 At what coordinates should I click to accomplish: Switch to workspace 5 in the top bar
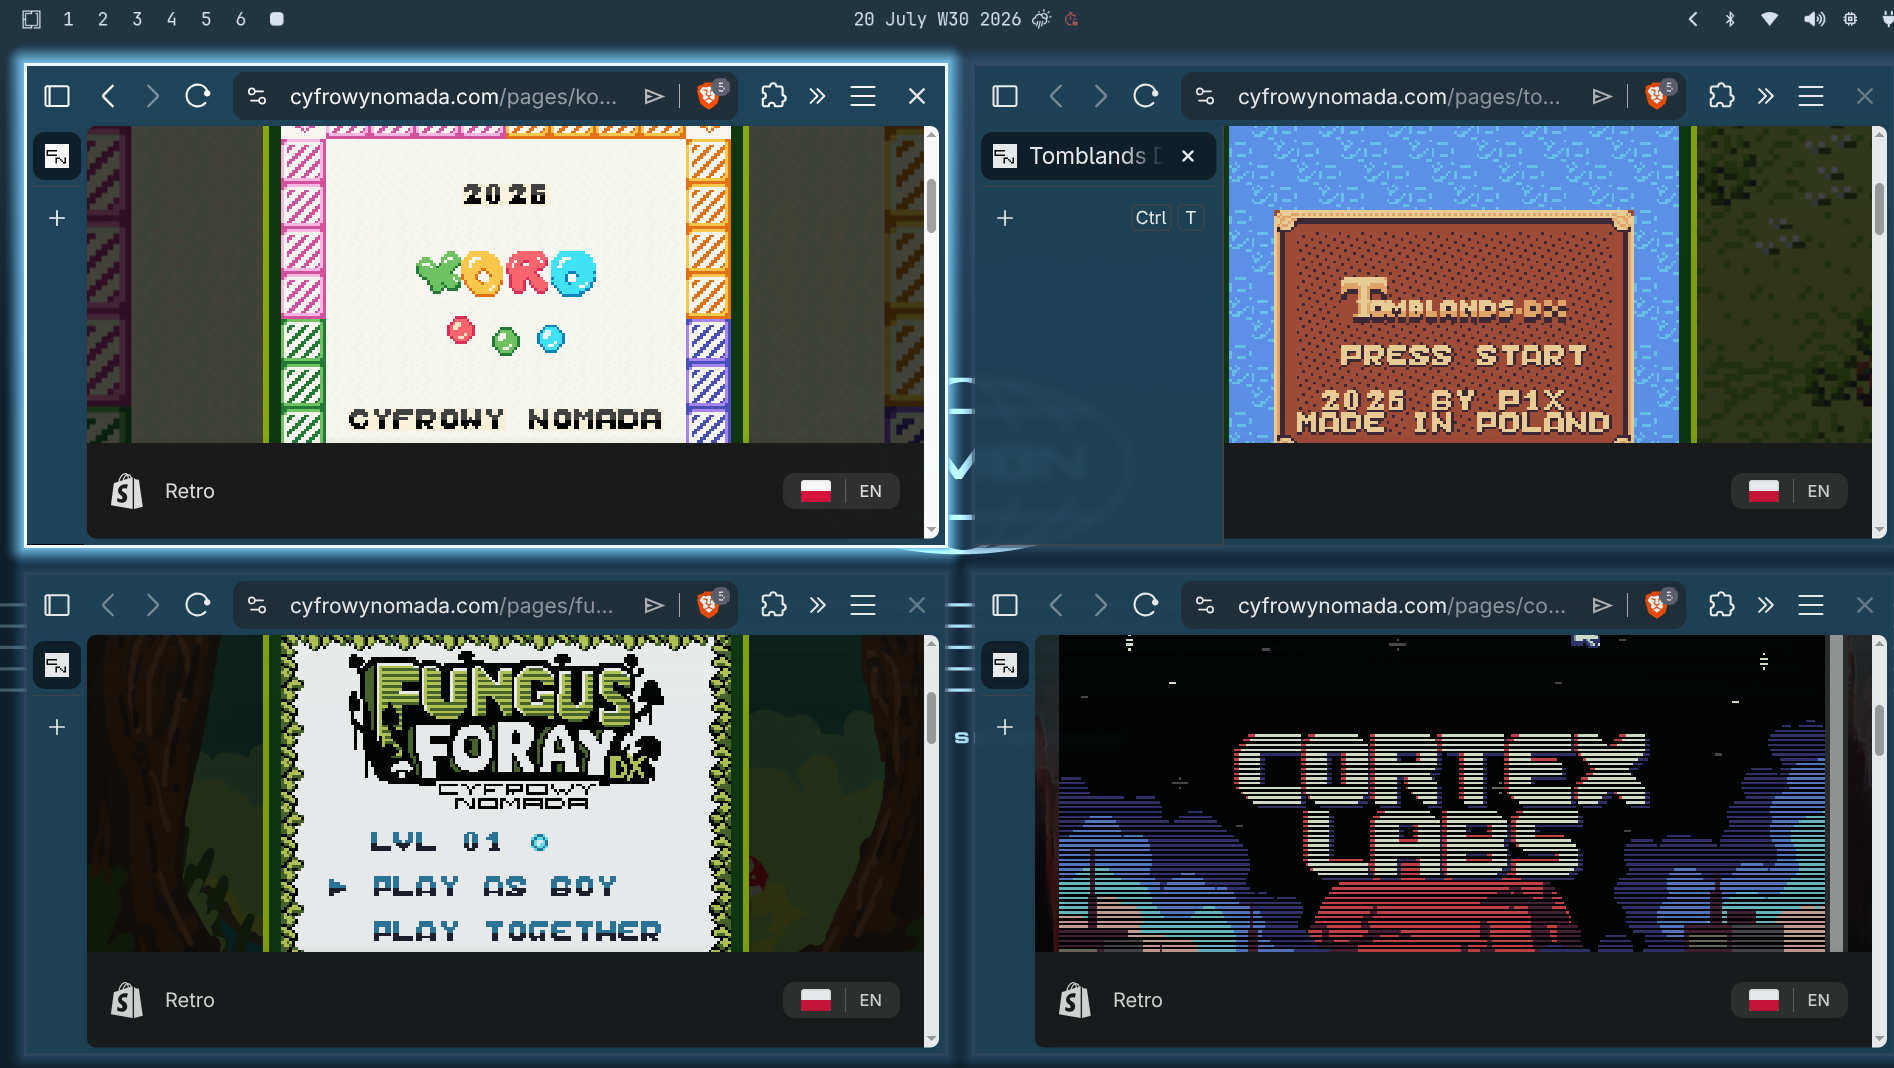coord(206,19)
